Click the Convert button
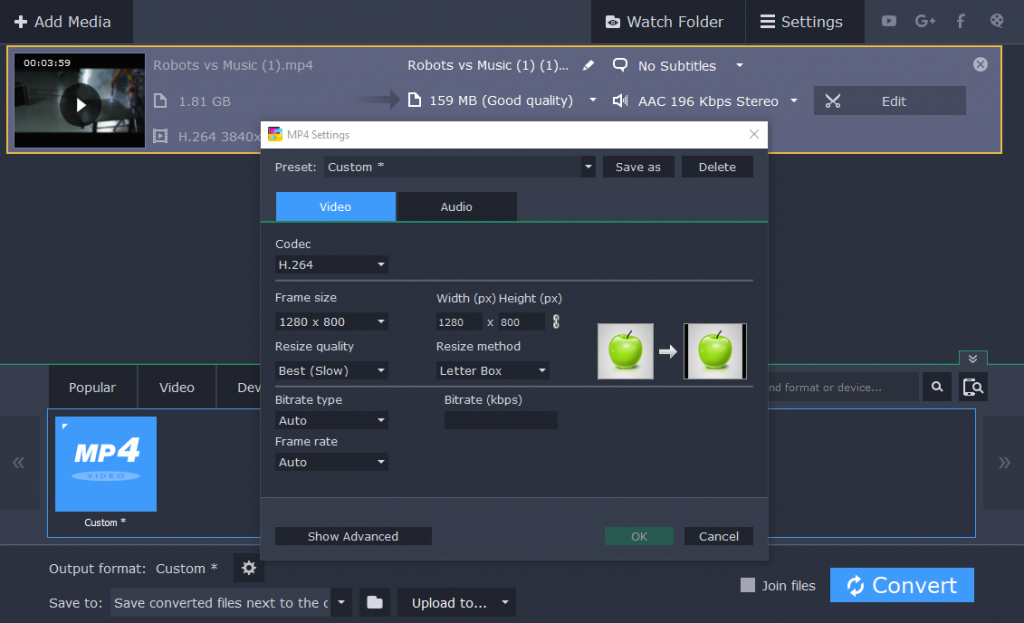 tap(902, 585)
